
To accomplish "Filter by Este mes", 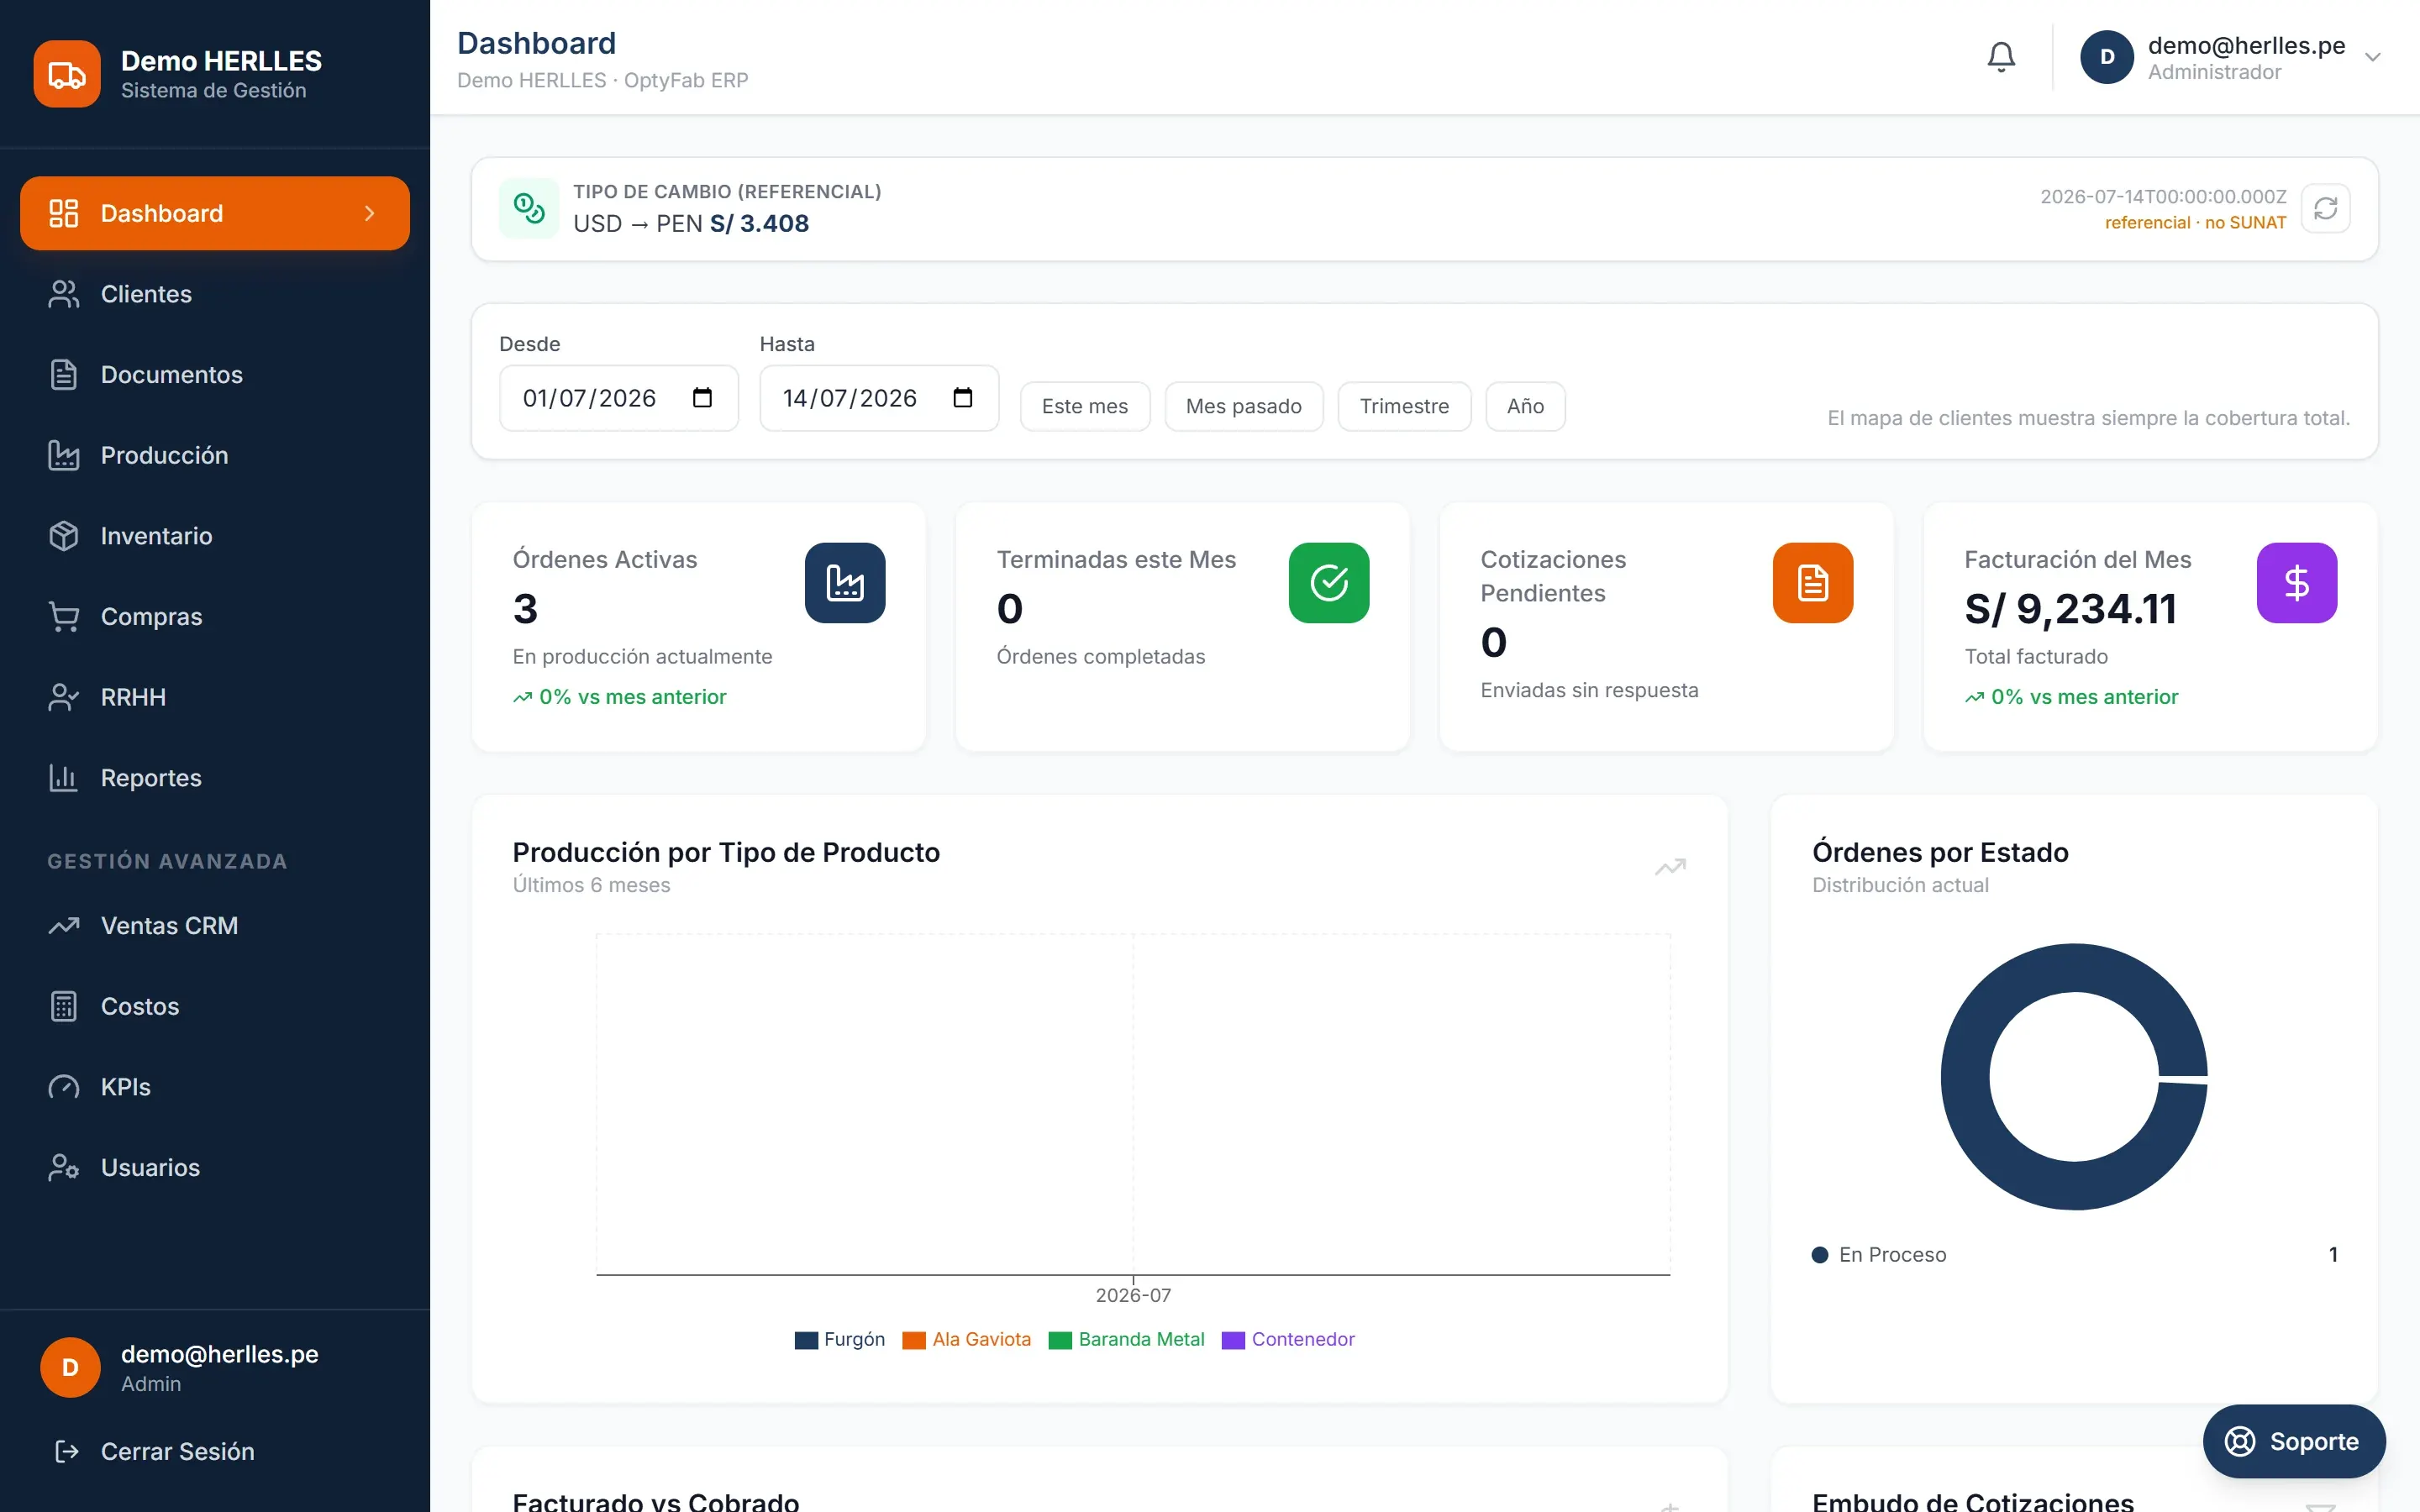I will coord(1085,406).
